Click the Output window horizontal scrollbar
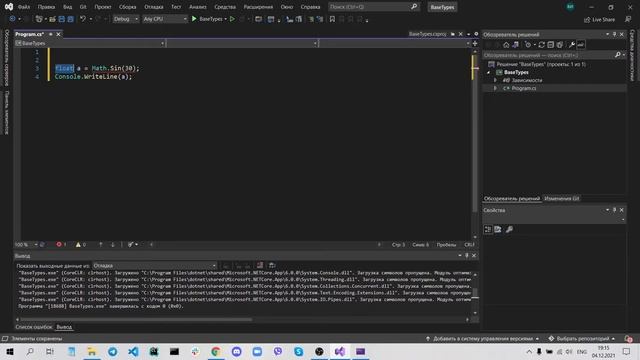Image resolution: width=640 pixels, height=360 pixels. 136,320
